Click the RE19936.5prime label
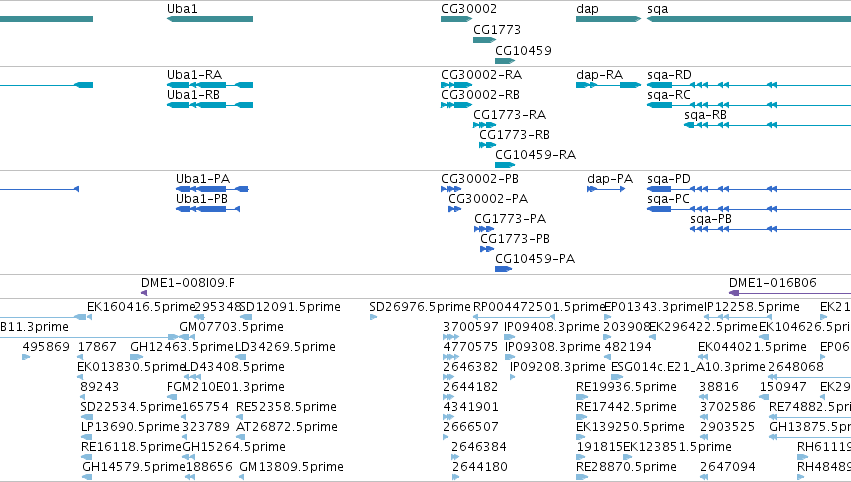 pyautogui.click(x=626, y=387)
